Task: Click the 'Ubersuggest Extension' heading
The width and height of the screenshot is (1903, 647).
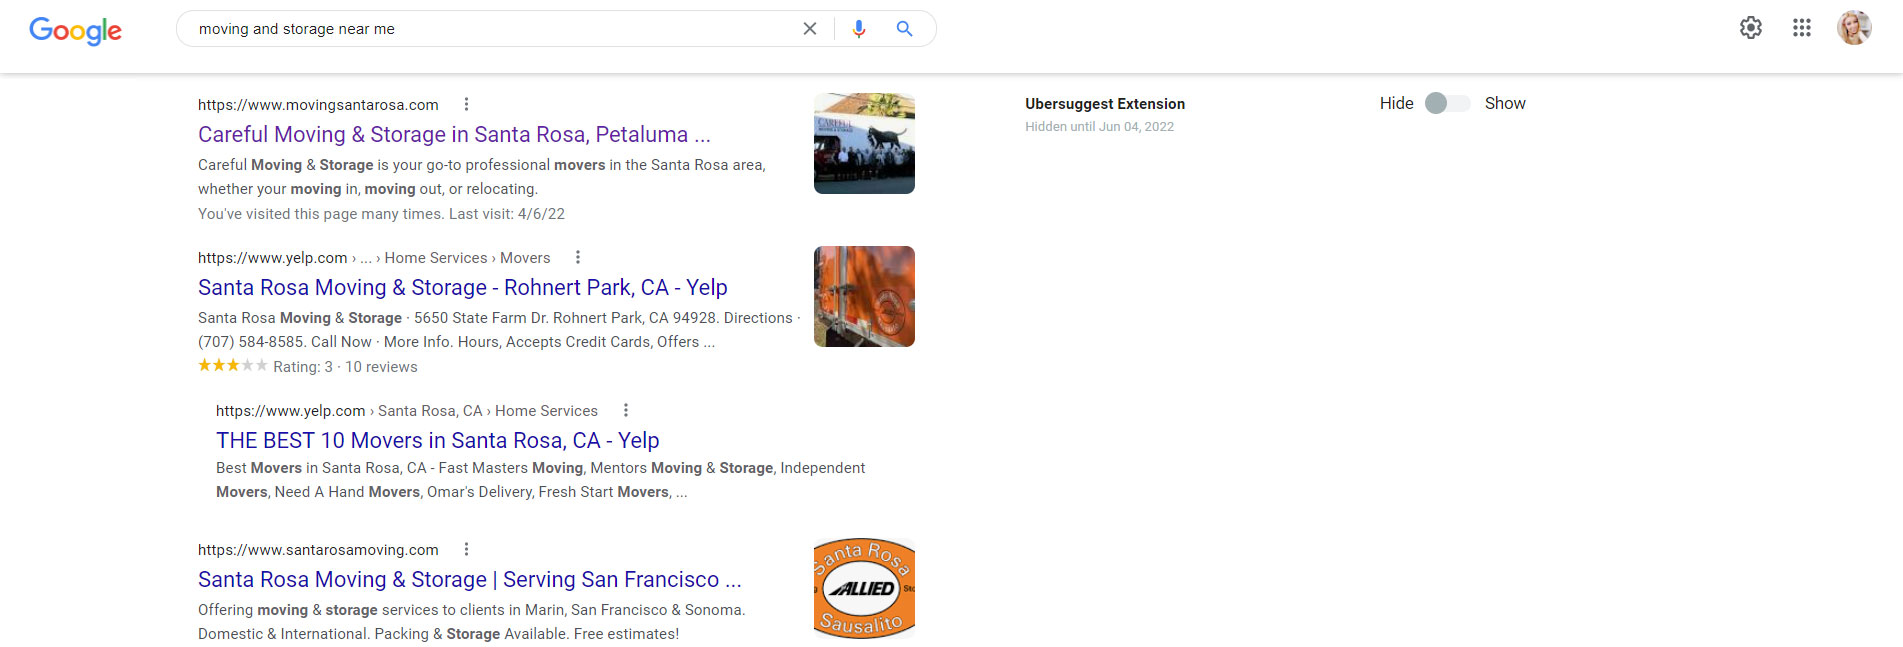Action: 1105,104
